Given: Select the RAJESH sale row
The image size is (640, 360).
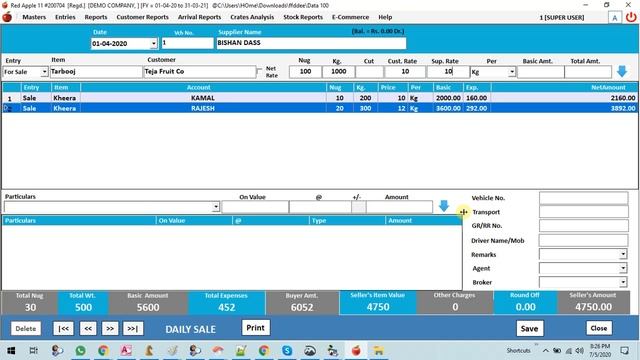Looking at the screenshot, I should tap(320, 108).
